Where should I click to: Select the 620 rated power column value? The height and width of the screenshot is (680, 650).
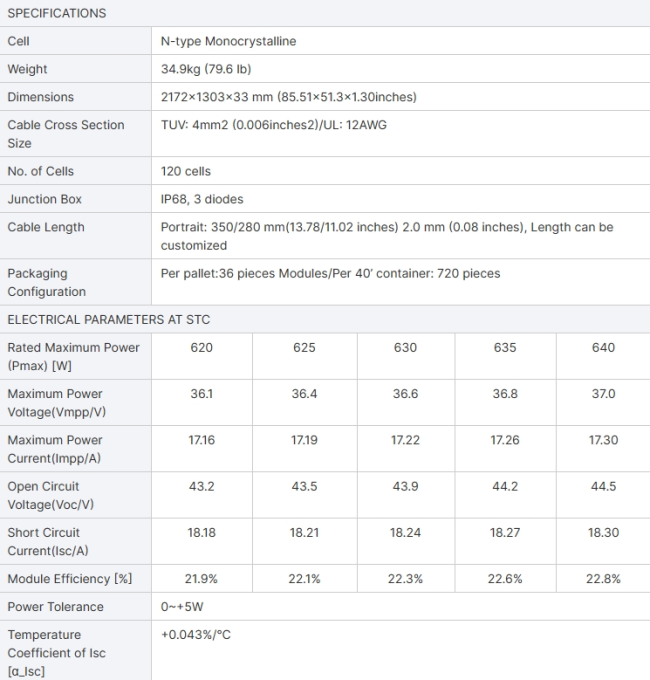point(202,347)
